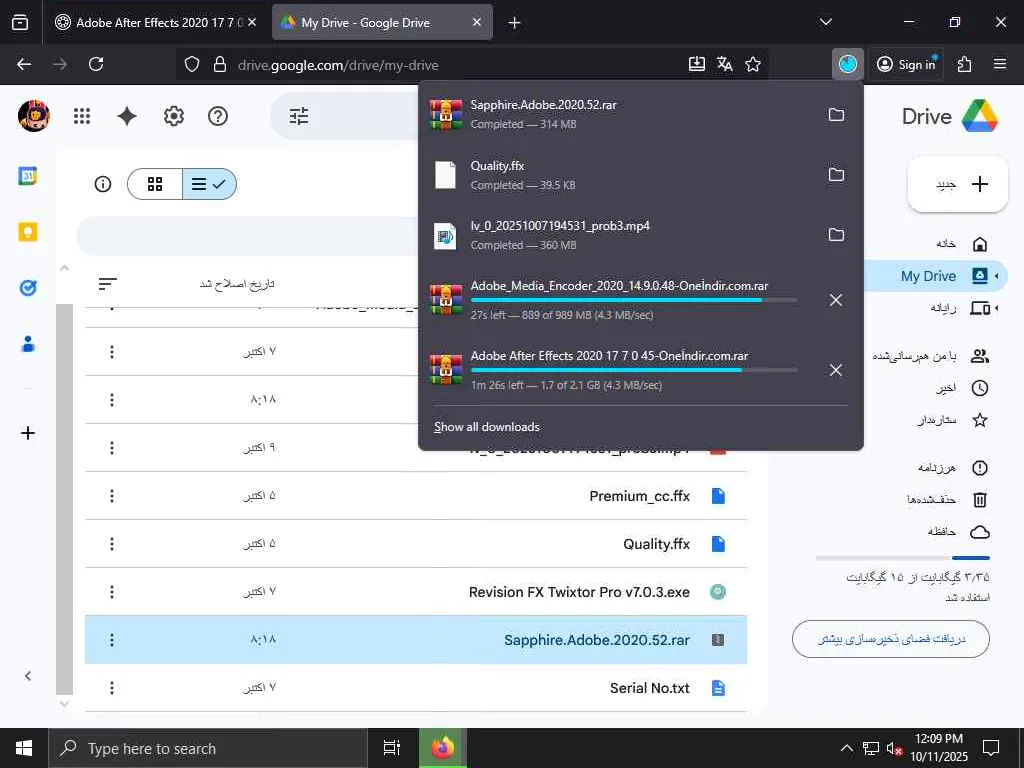Cancel the Adobe After Effects 2020 download
1024x768 pixels.
836,370
